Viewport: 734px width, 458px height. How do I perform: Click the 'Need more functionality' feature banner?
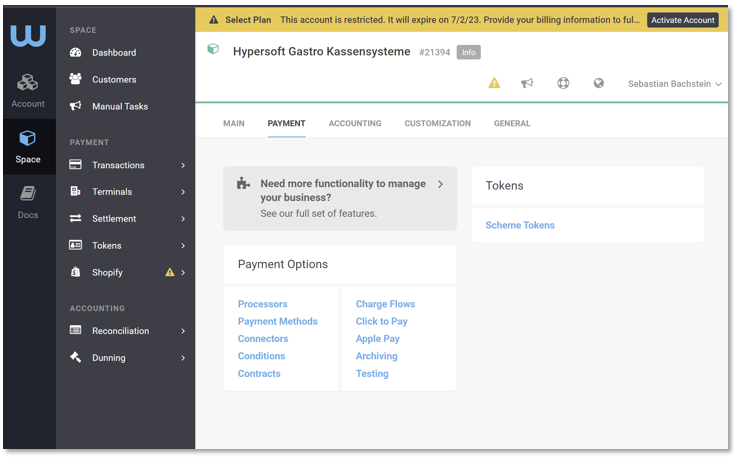point(340,198)
